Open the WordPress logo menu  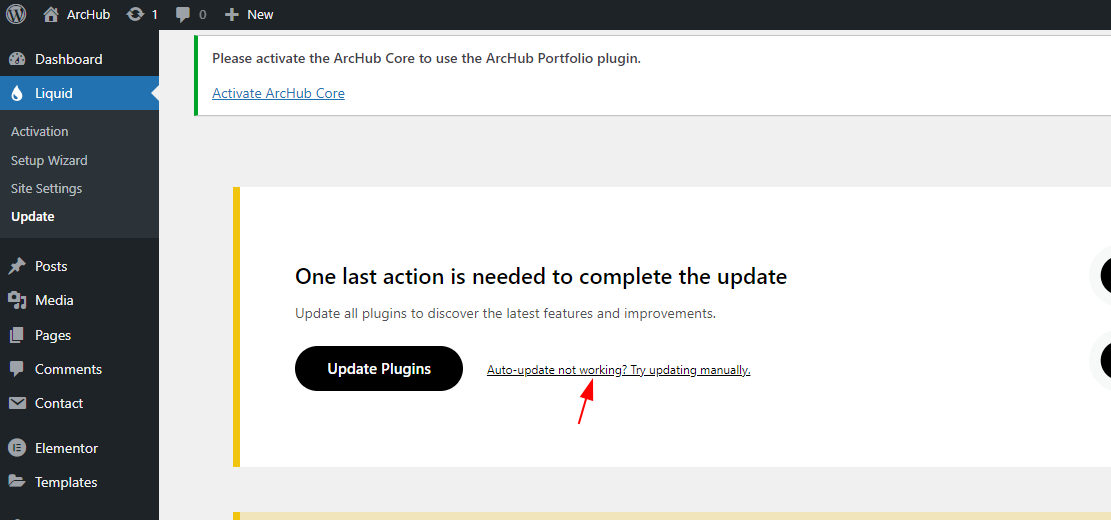[x=16, y=14]
